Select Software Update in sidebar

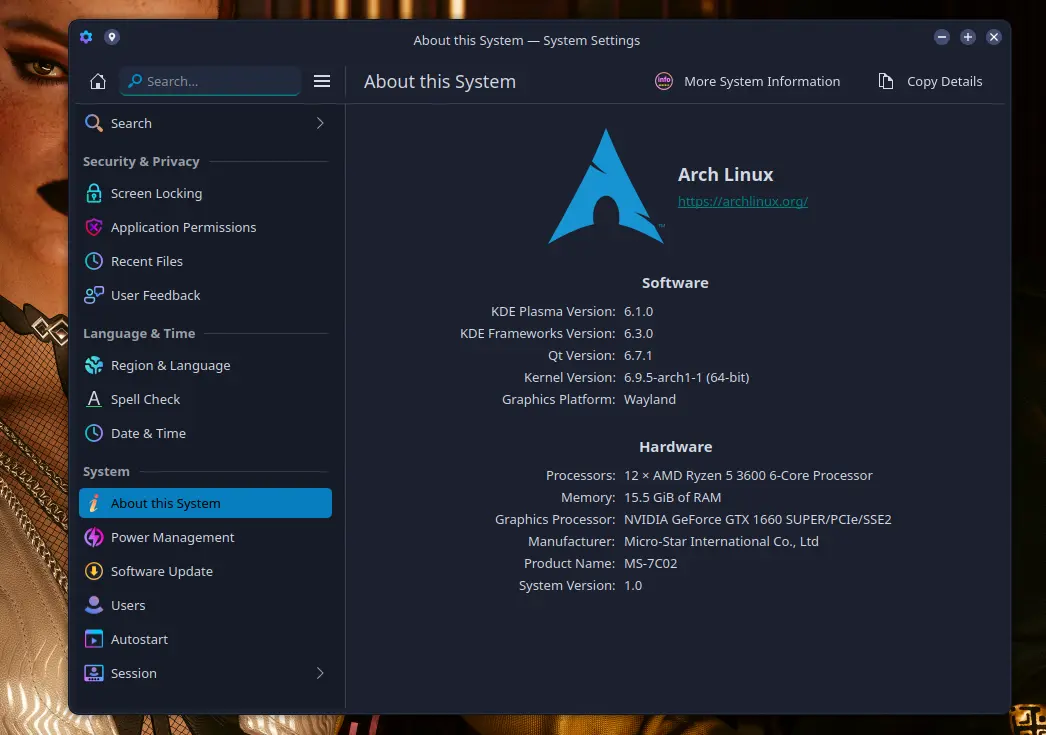coord(205,572)
